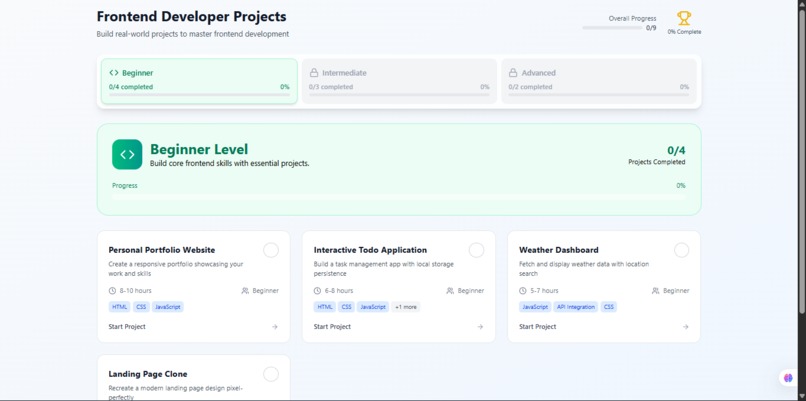The width and height of the screenshot is (806, 401).
Task: Open the Weather Dashboard card title
Action: (x=559, y=250)
